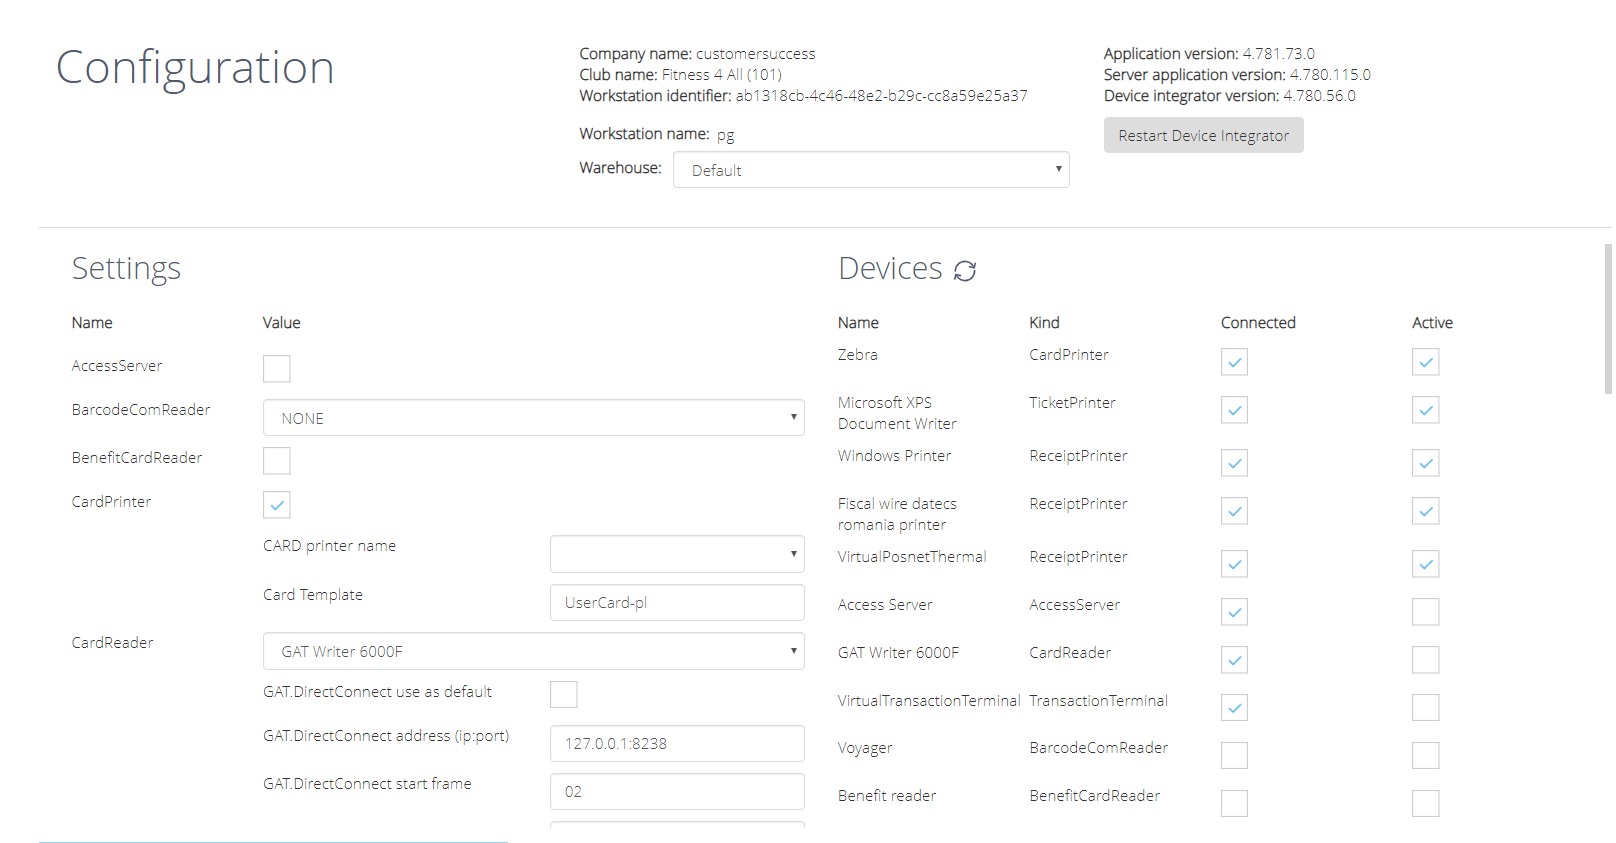The image size is (1616, 843).
Task: Open the CardReader GAT Writer dropdown
Action: 533,651
